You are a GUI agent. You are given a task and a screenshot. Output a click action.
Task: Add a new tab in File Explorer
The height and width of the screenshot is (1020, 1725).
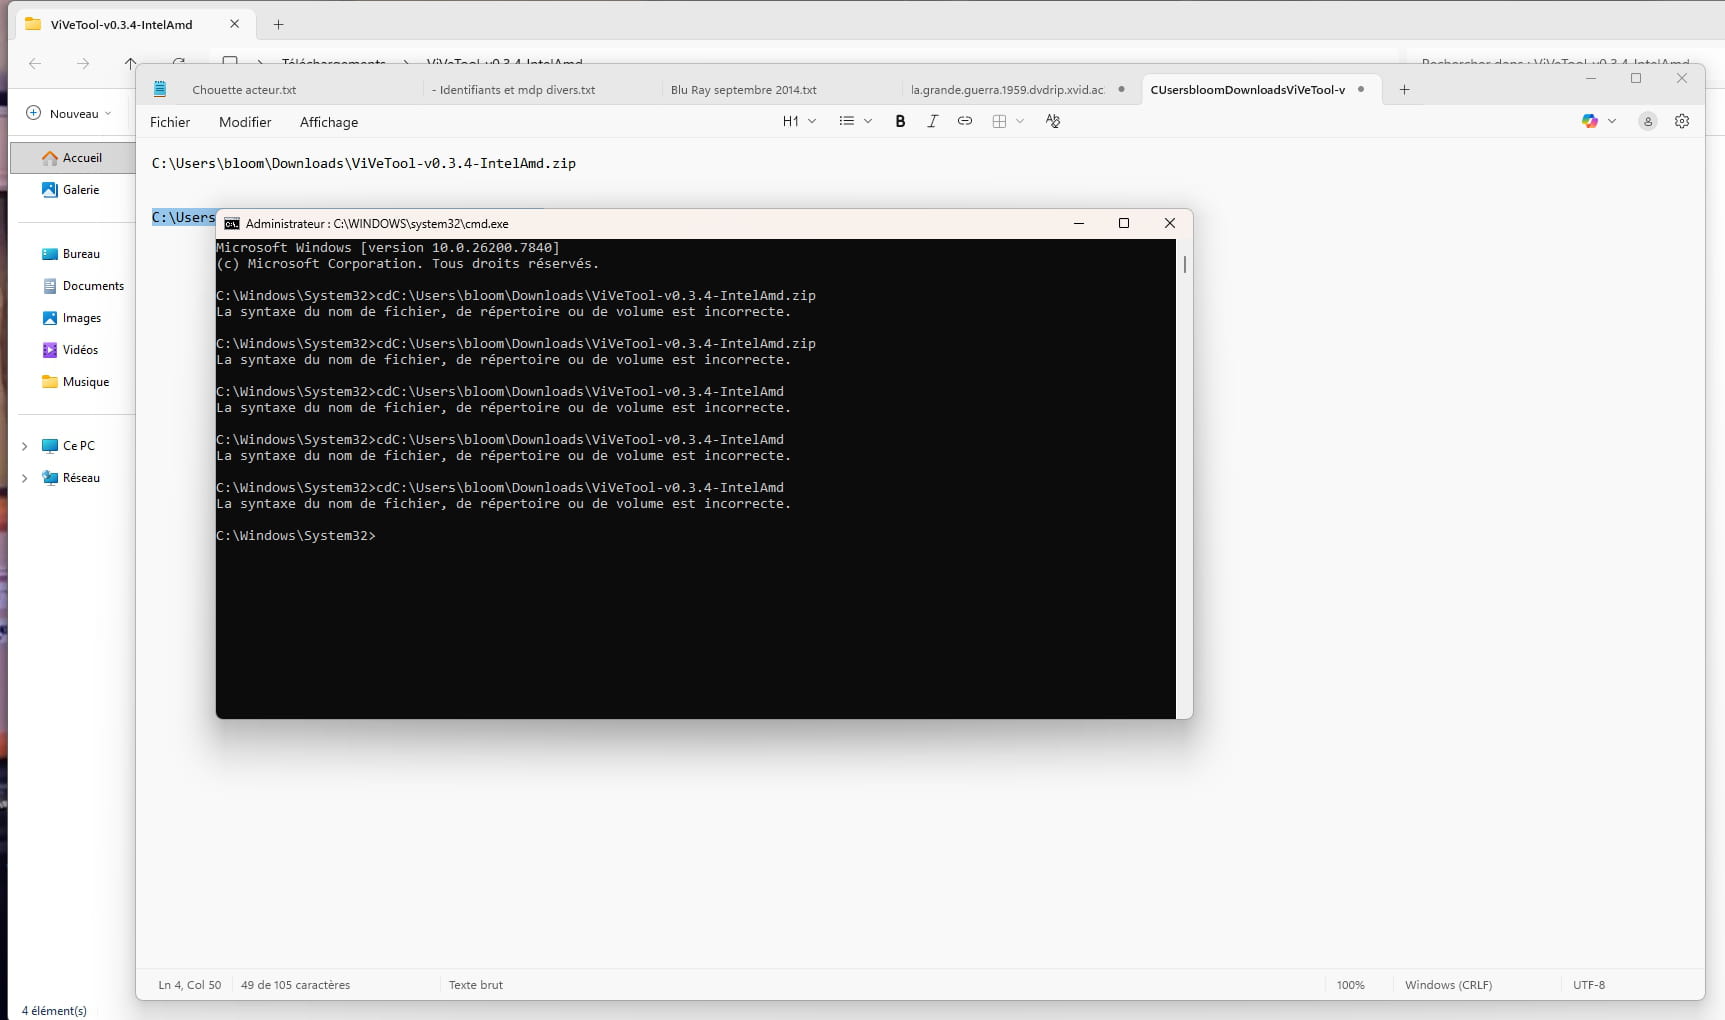pyautogui.click(x=279, y=24)
